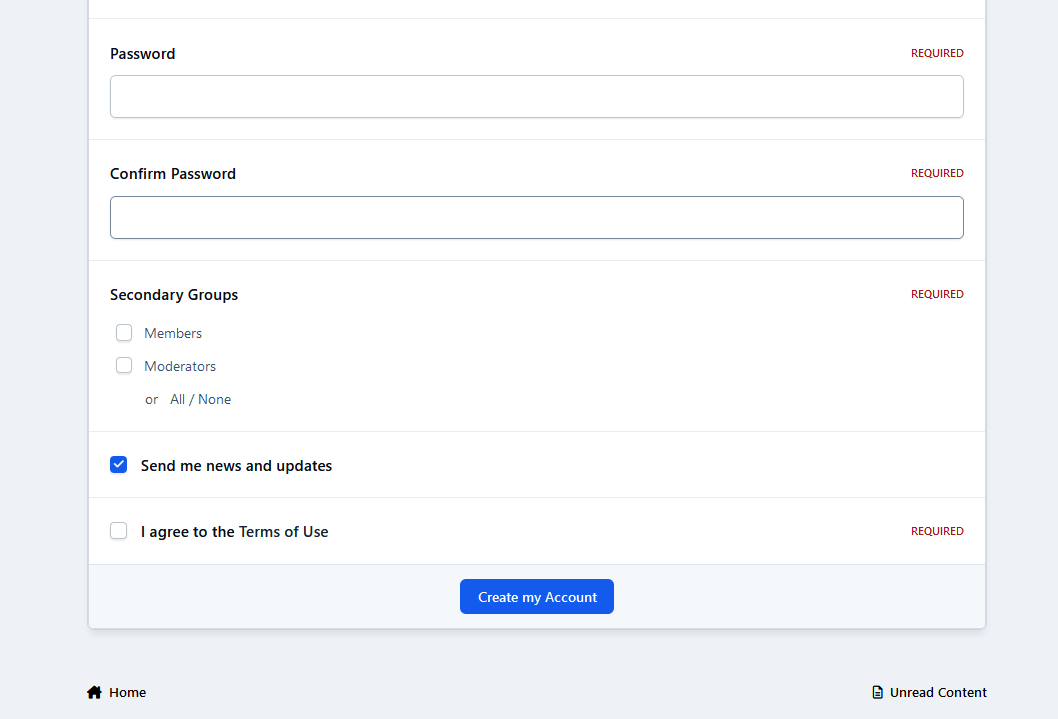
Task: Check the Members group checkbox
Action: pos(124,333)
